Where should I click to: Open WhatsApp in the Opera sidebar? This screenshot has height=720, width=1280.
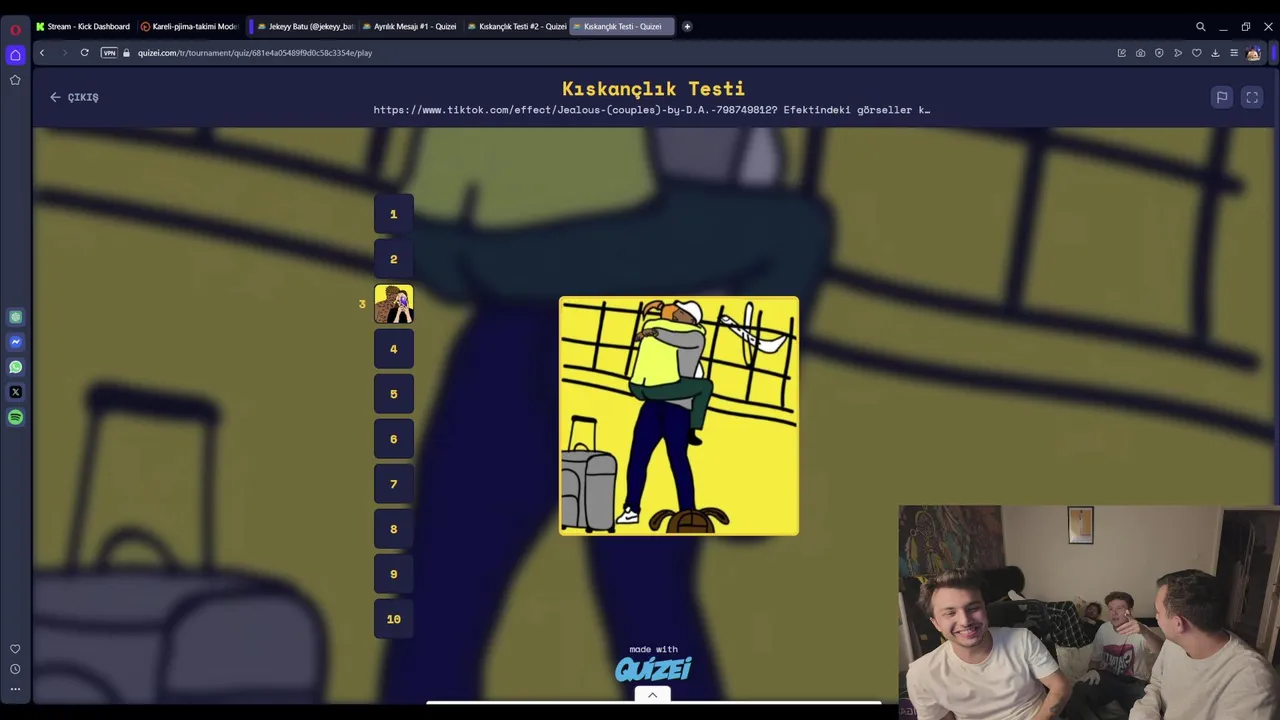click(x=15, y=367)
